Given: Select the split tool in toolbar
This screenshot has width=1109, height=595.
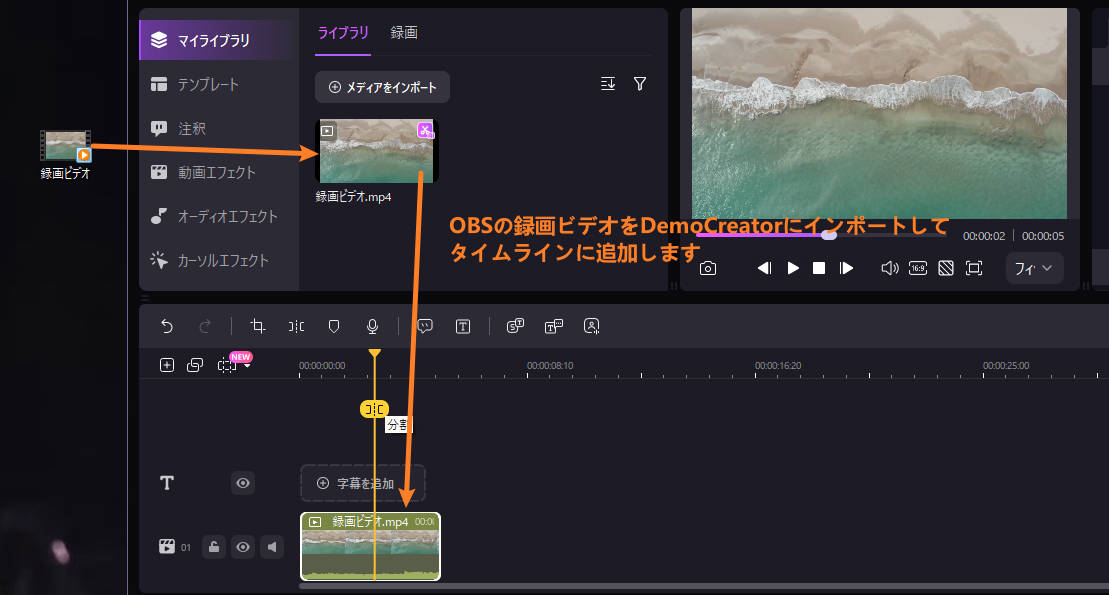Looking at the screenshot, I should [296, 326].
